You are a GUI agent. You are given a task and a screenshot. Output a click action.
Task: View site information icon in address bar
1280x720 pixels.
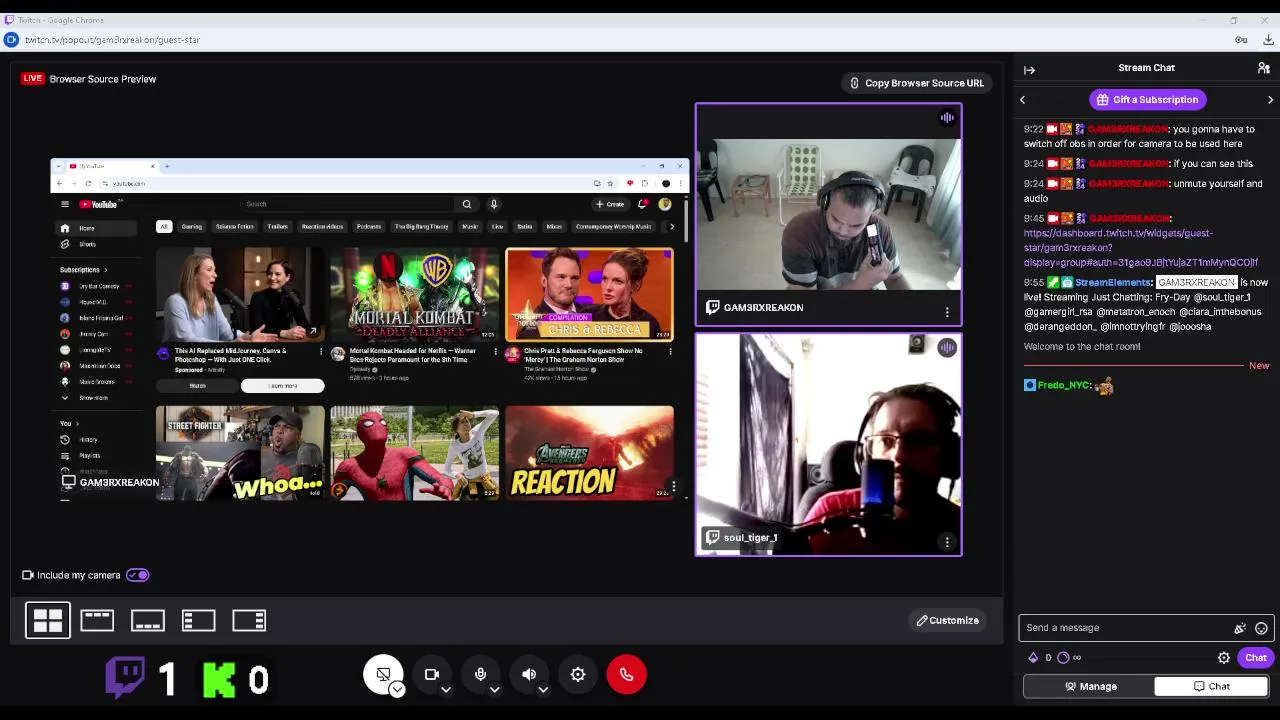point(11,40)
